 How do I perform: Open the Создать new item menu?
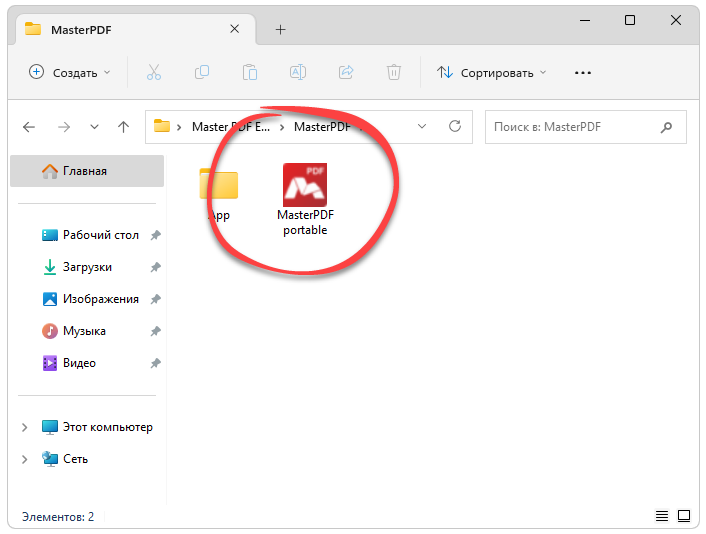pos(69,72)
